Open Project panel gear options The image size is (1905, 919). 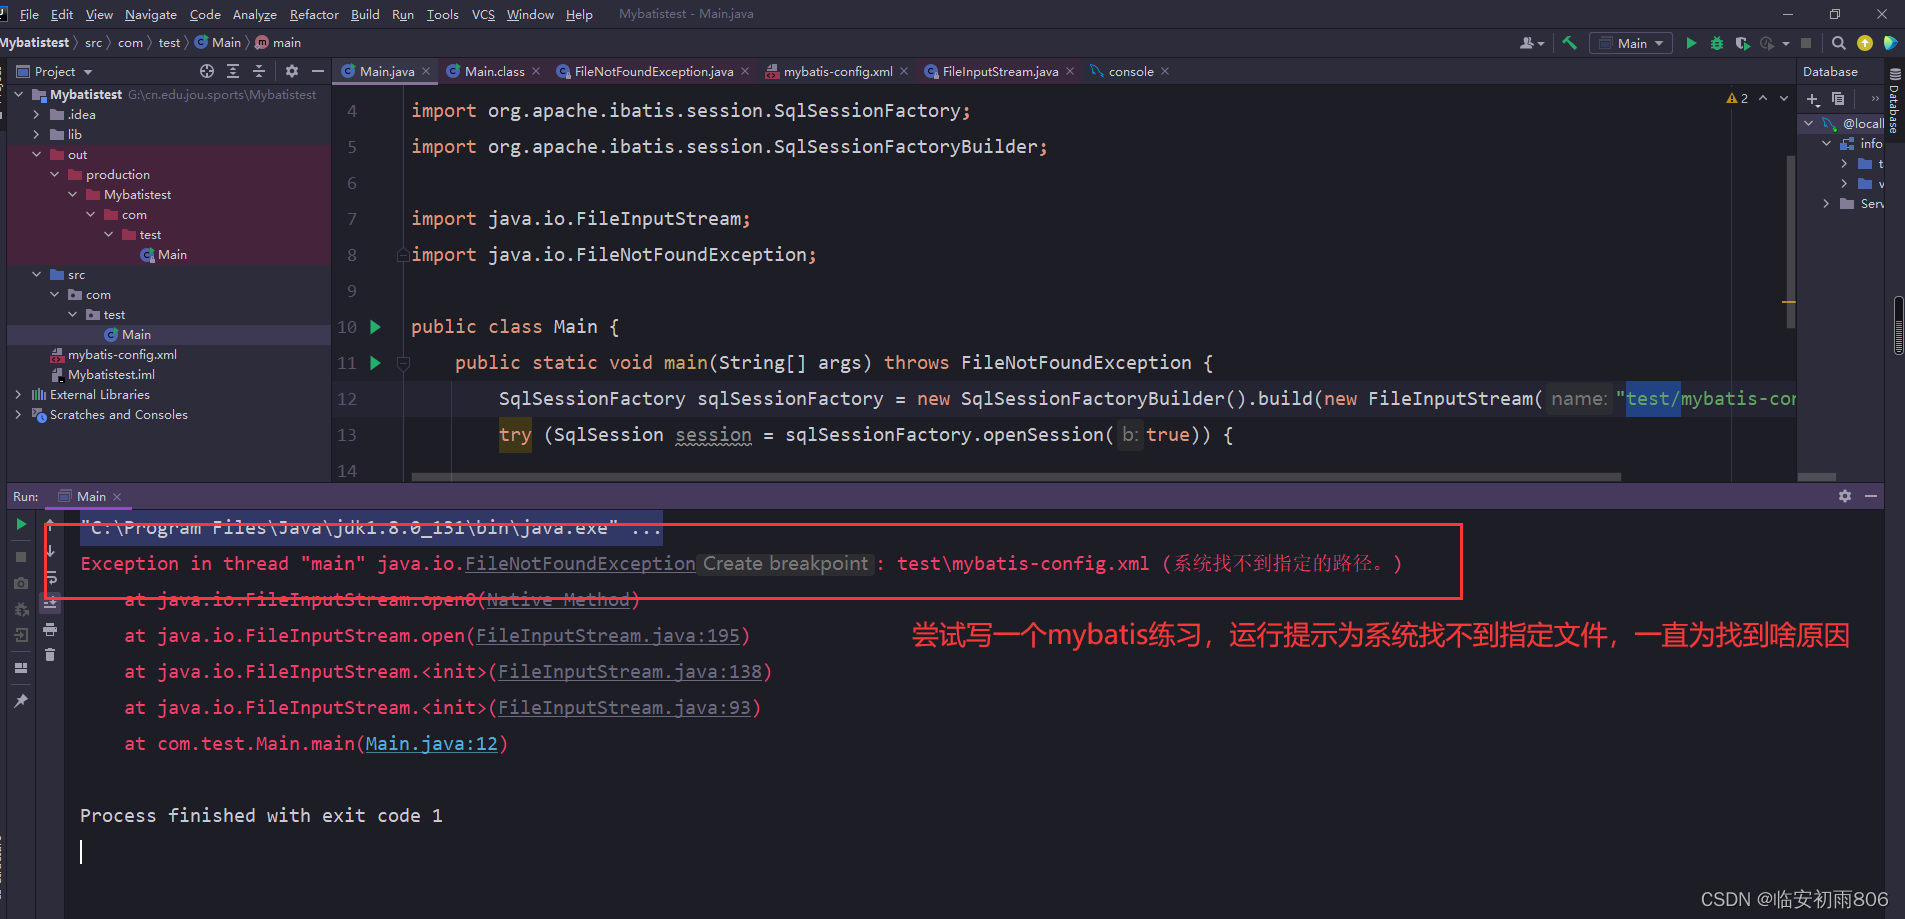[292, 71]
